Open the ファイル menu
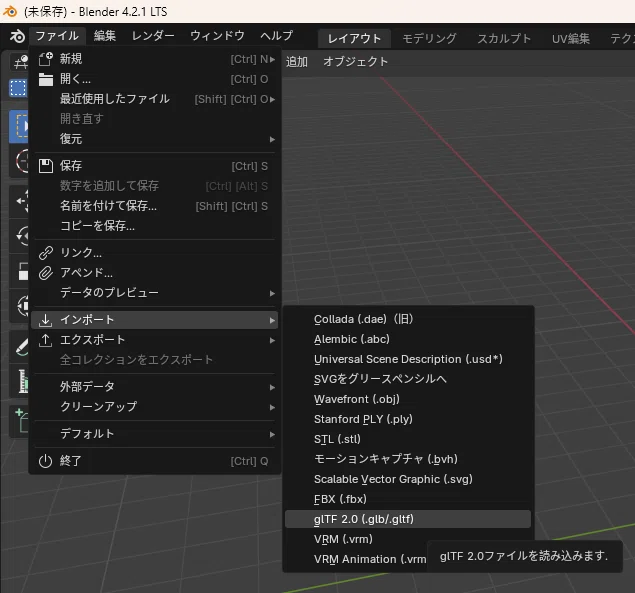The image size is (635, 593). point(57,36)
